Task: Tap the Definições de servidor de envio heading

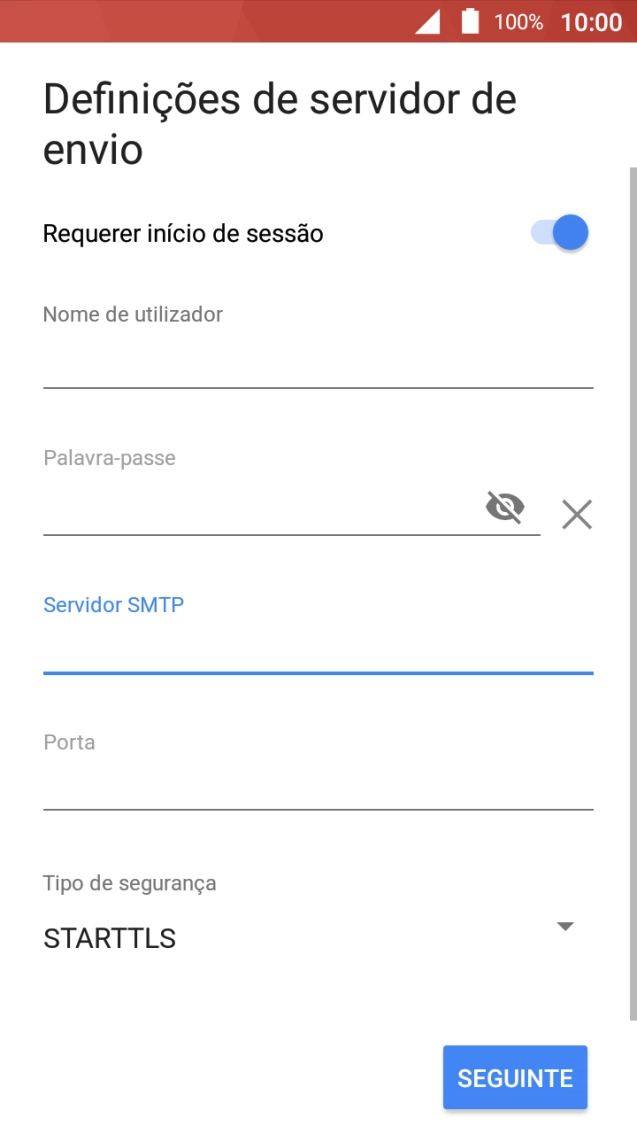Action: pyautogui.click(x=280, y=125)
